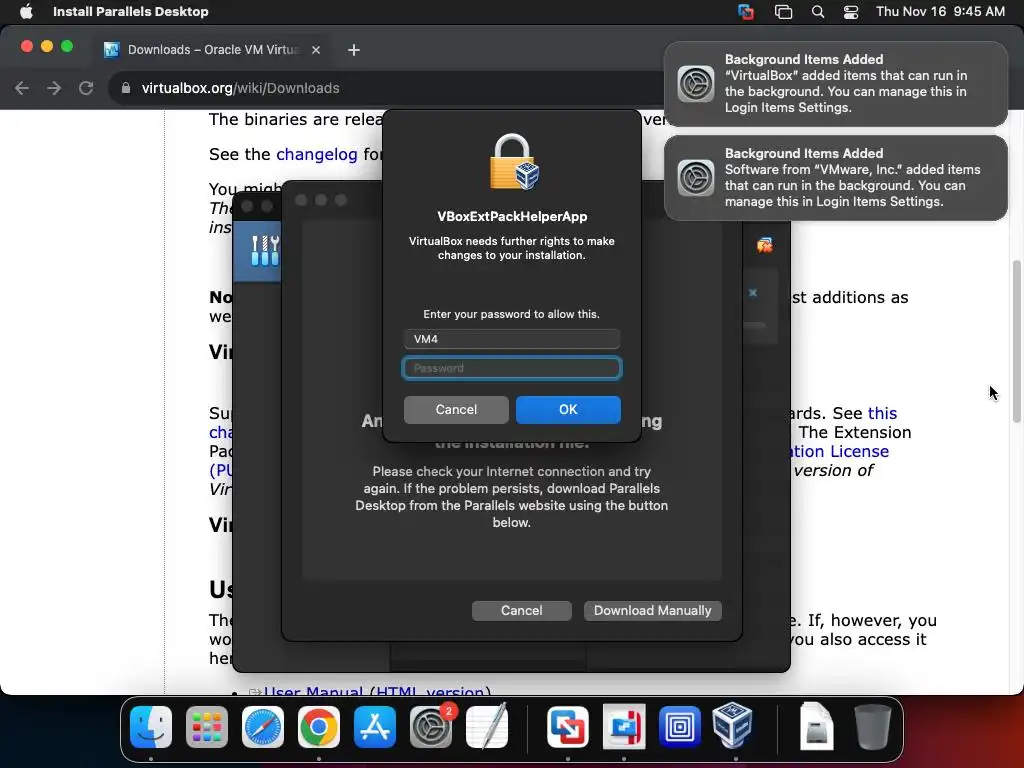Screen dimensions: 1024x768
Task: Open App Store from the Dock
Action: (375, 727)
